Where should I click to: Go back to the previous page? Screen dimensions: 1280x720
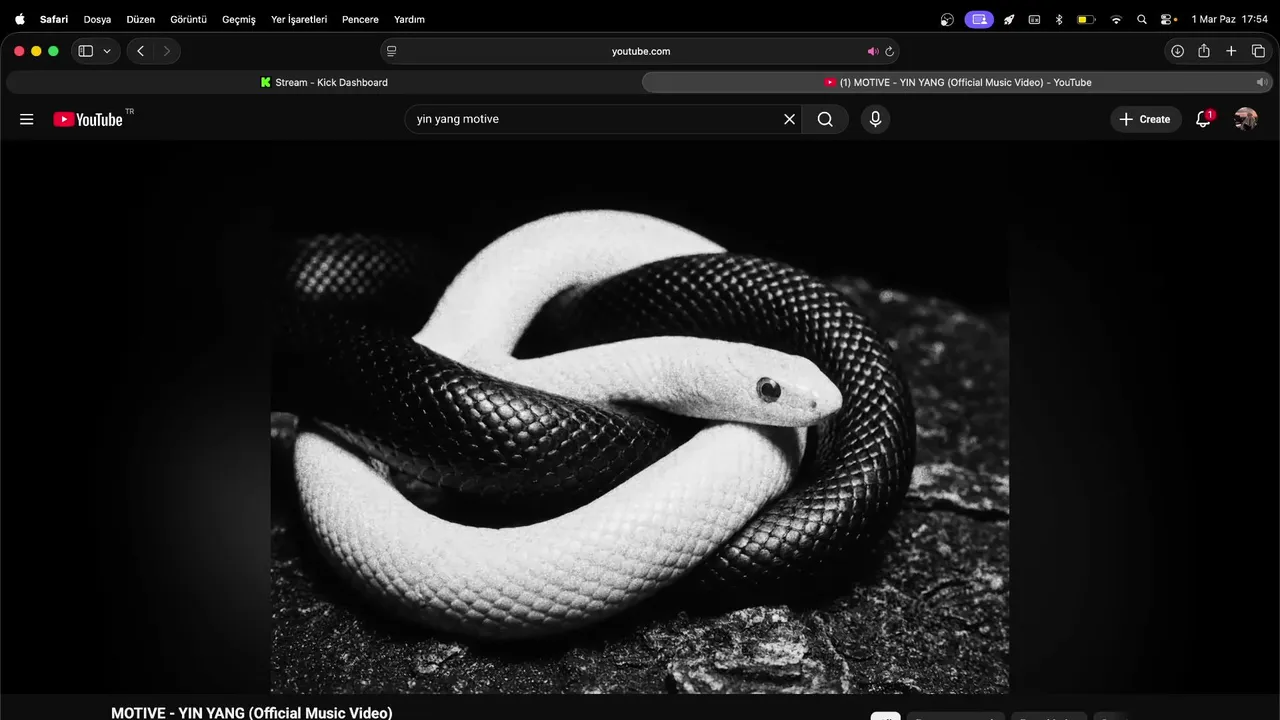(141, 51)
